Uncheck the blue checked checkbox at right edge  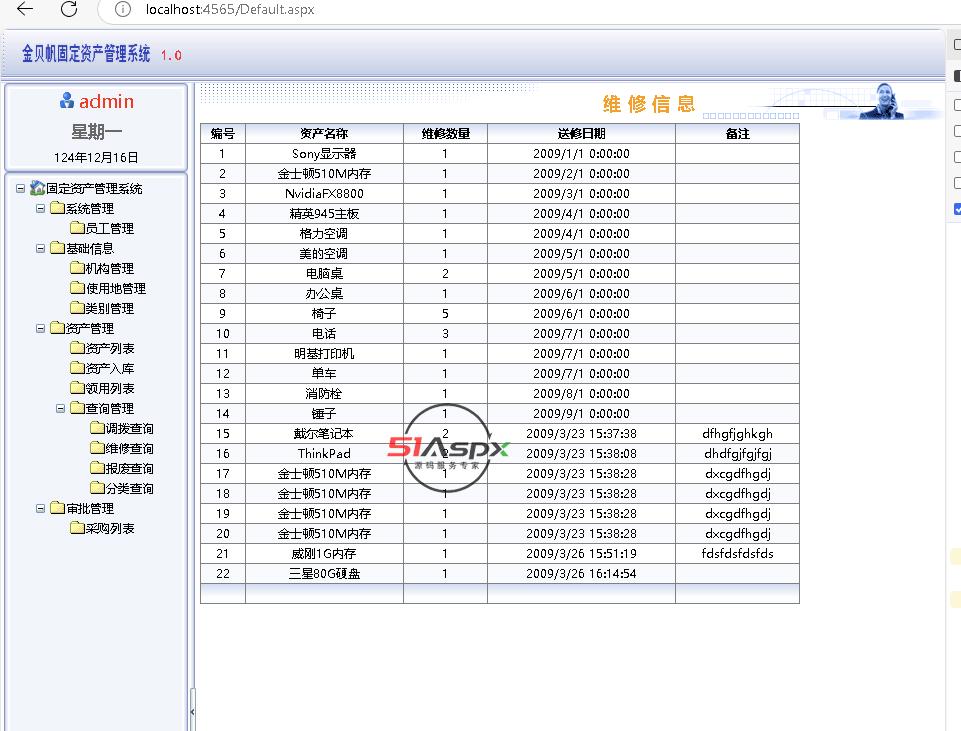tap(957, 209)
